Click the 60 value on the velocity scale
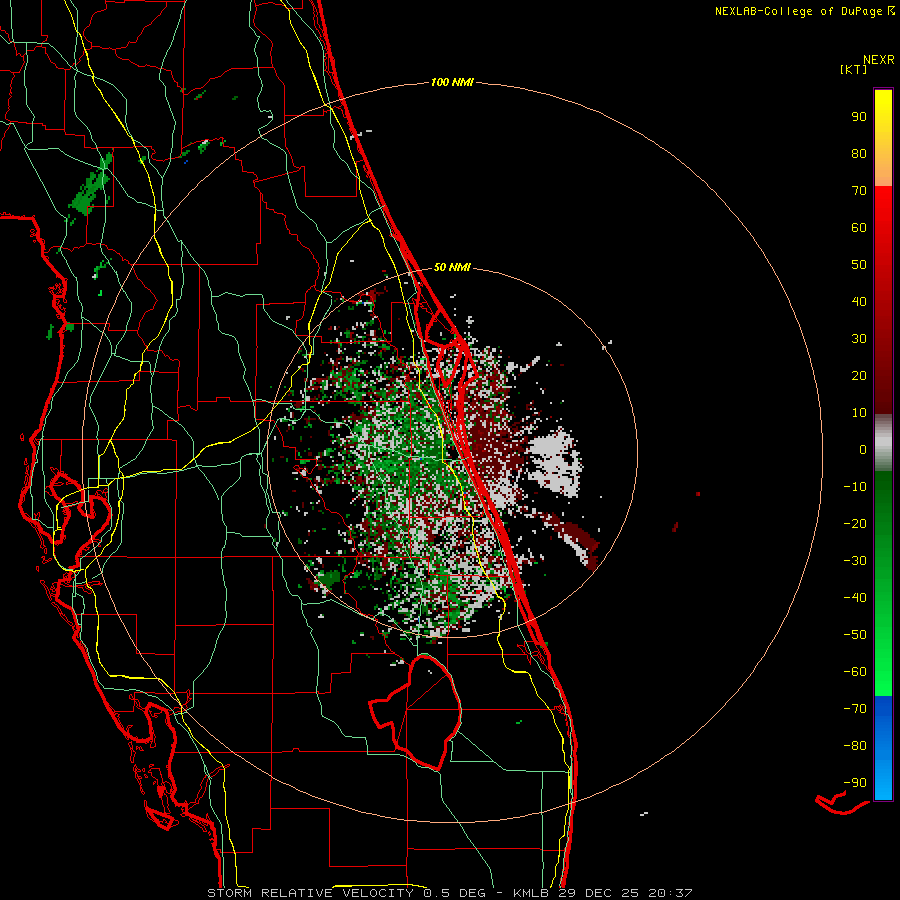 coord(859,227)
